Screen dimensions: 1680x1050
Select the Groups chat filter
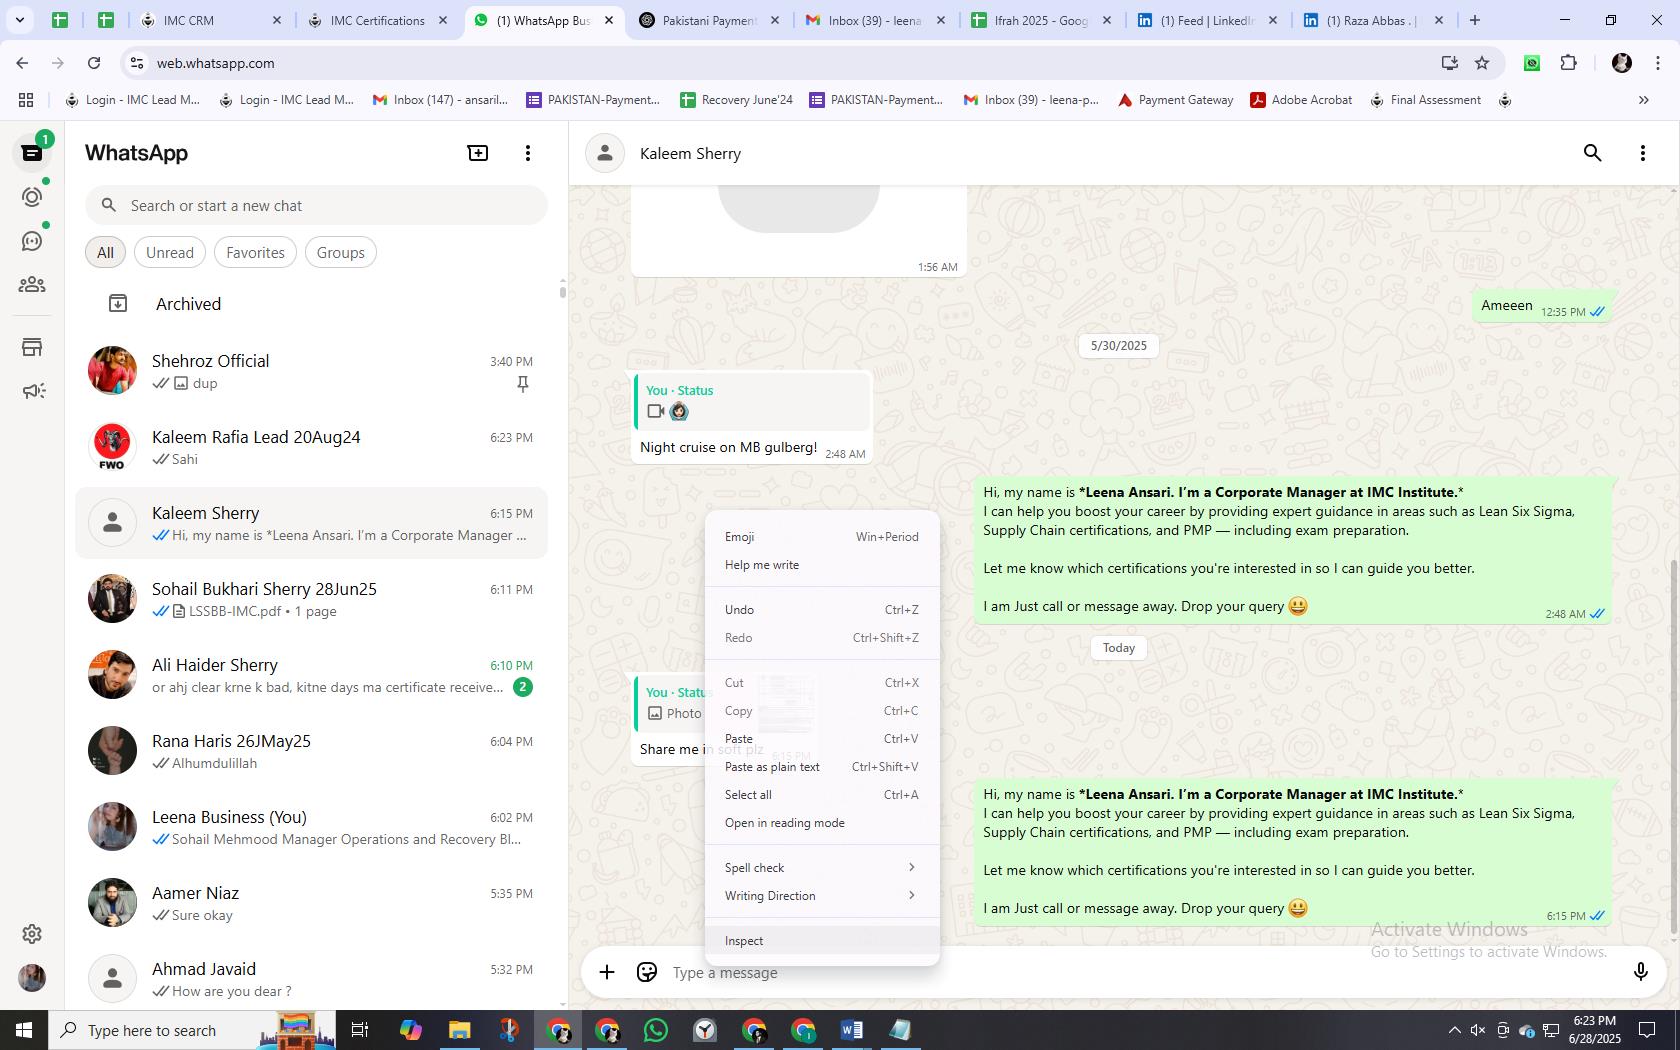341,253
